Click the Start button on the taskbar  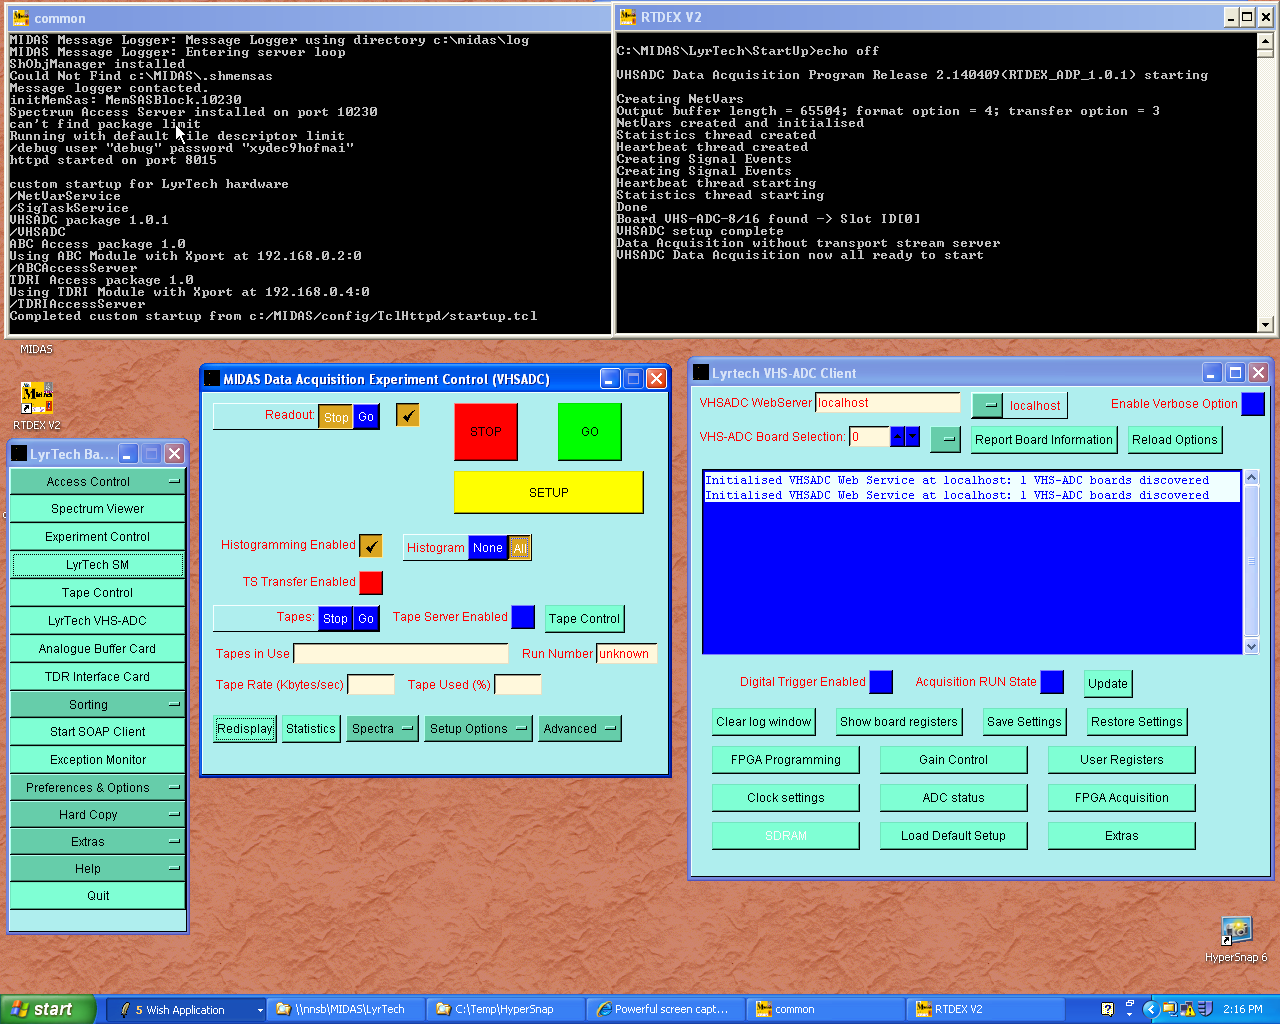pos(47,1009)
